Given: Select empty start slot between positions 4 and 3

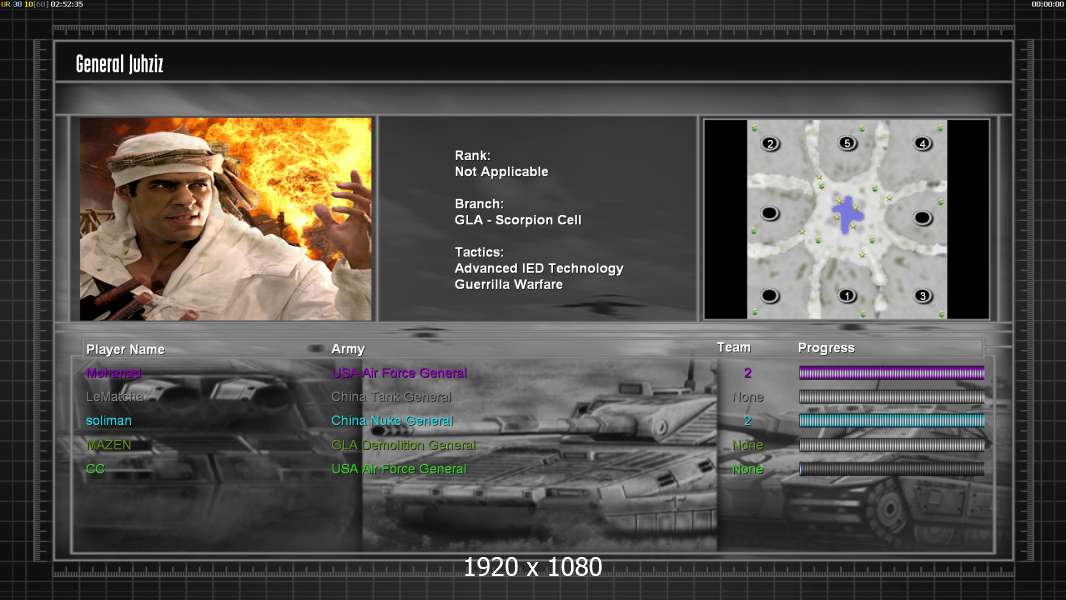Looking at the screenshot, I should [x=922, y=217].
